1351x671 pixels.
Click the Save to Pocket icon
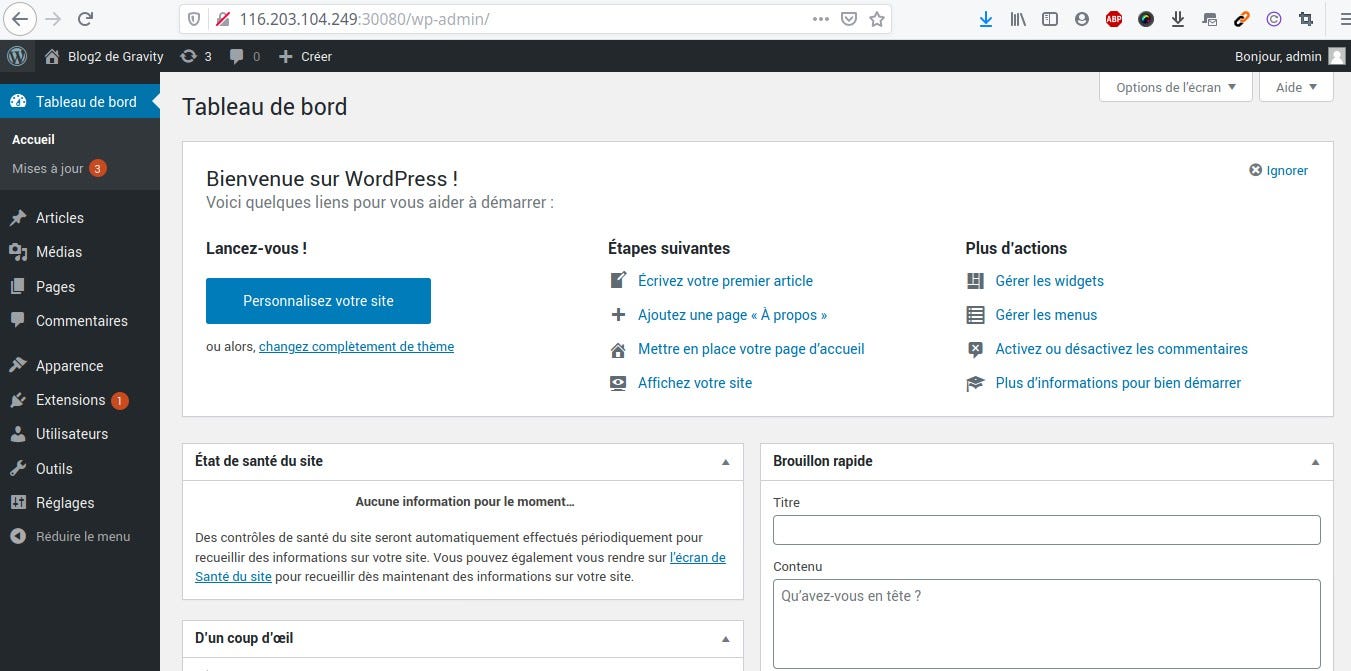tap(849, 19)
